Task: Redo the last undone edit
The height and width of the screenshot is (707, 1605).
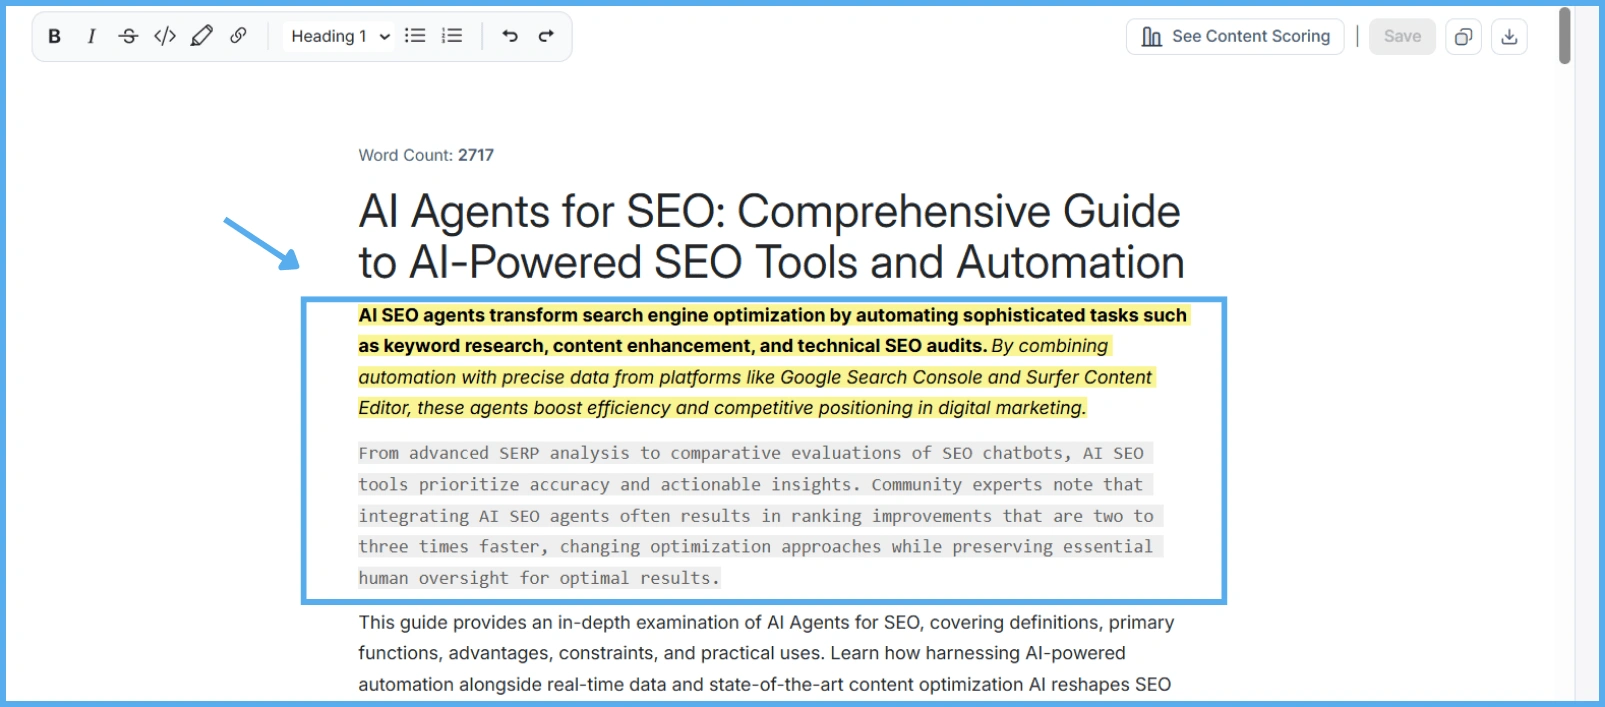Action: [546, 36]
